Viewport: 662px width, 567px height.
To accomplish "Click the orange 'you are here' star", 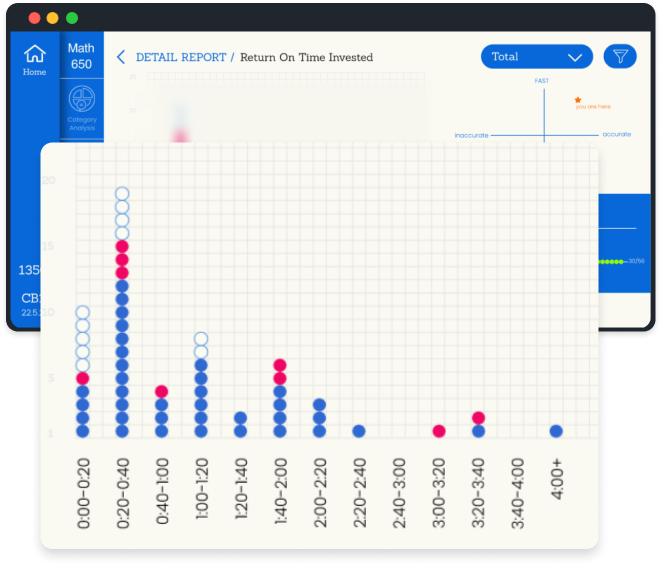I will 578,99.
